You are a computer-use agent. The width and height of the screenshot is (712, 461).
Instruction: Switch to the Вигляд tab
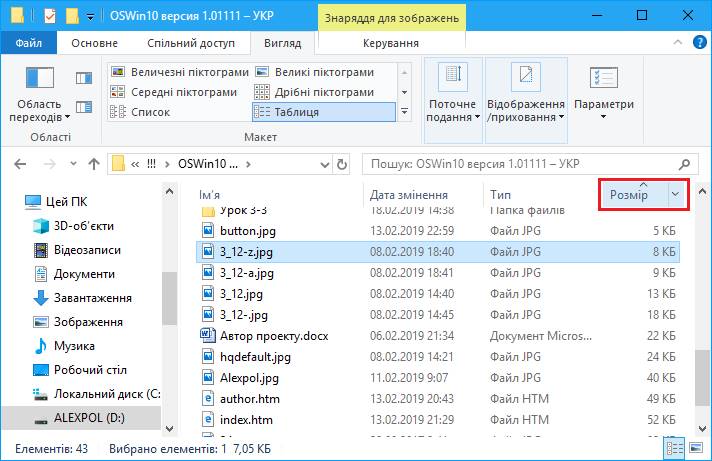[282, 43]
